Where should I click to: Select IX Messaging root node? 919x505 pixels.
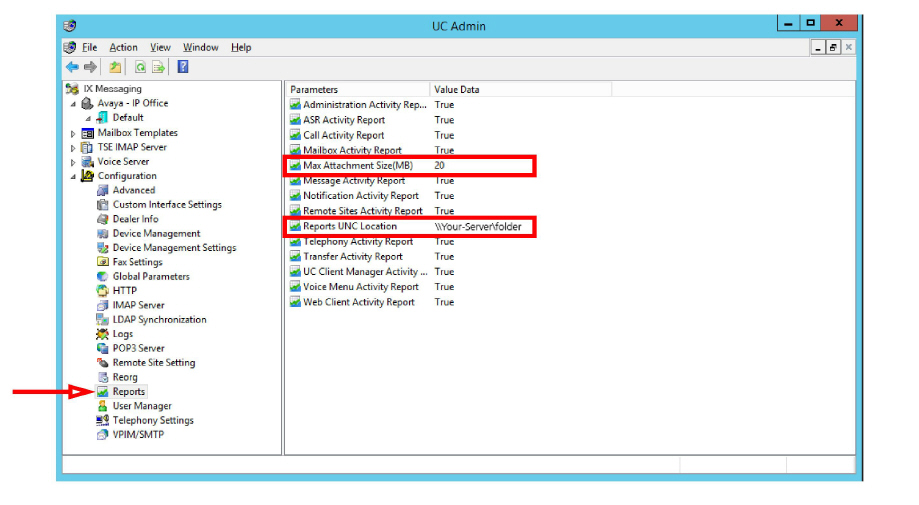[112, 89]
